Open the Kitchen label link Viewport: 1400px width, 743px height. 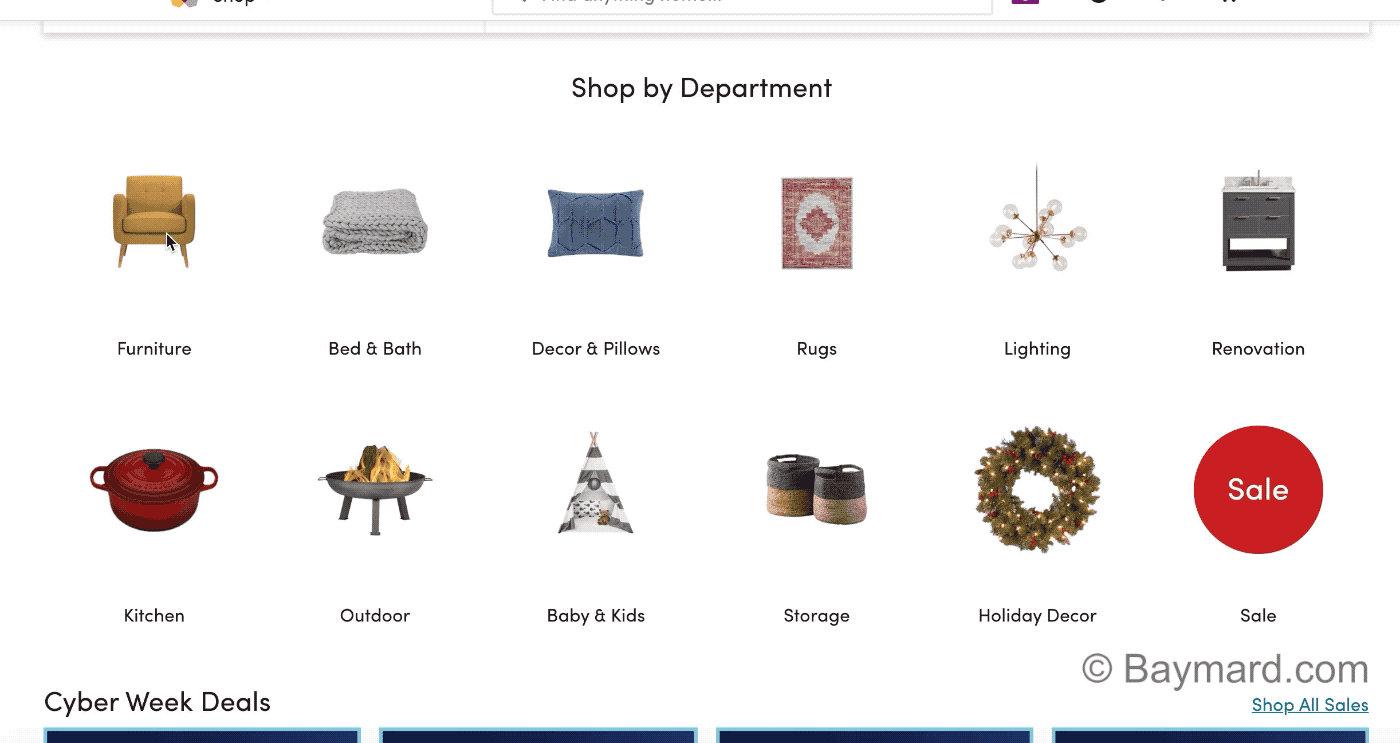(154, 616)
